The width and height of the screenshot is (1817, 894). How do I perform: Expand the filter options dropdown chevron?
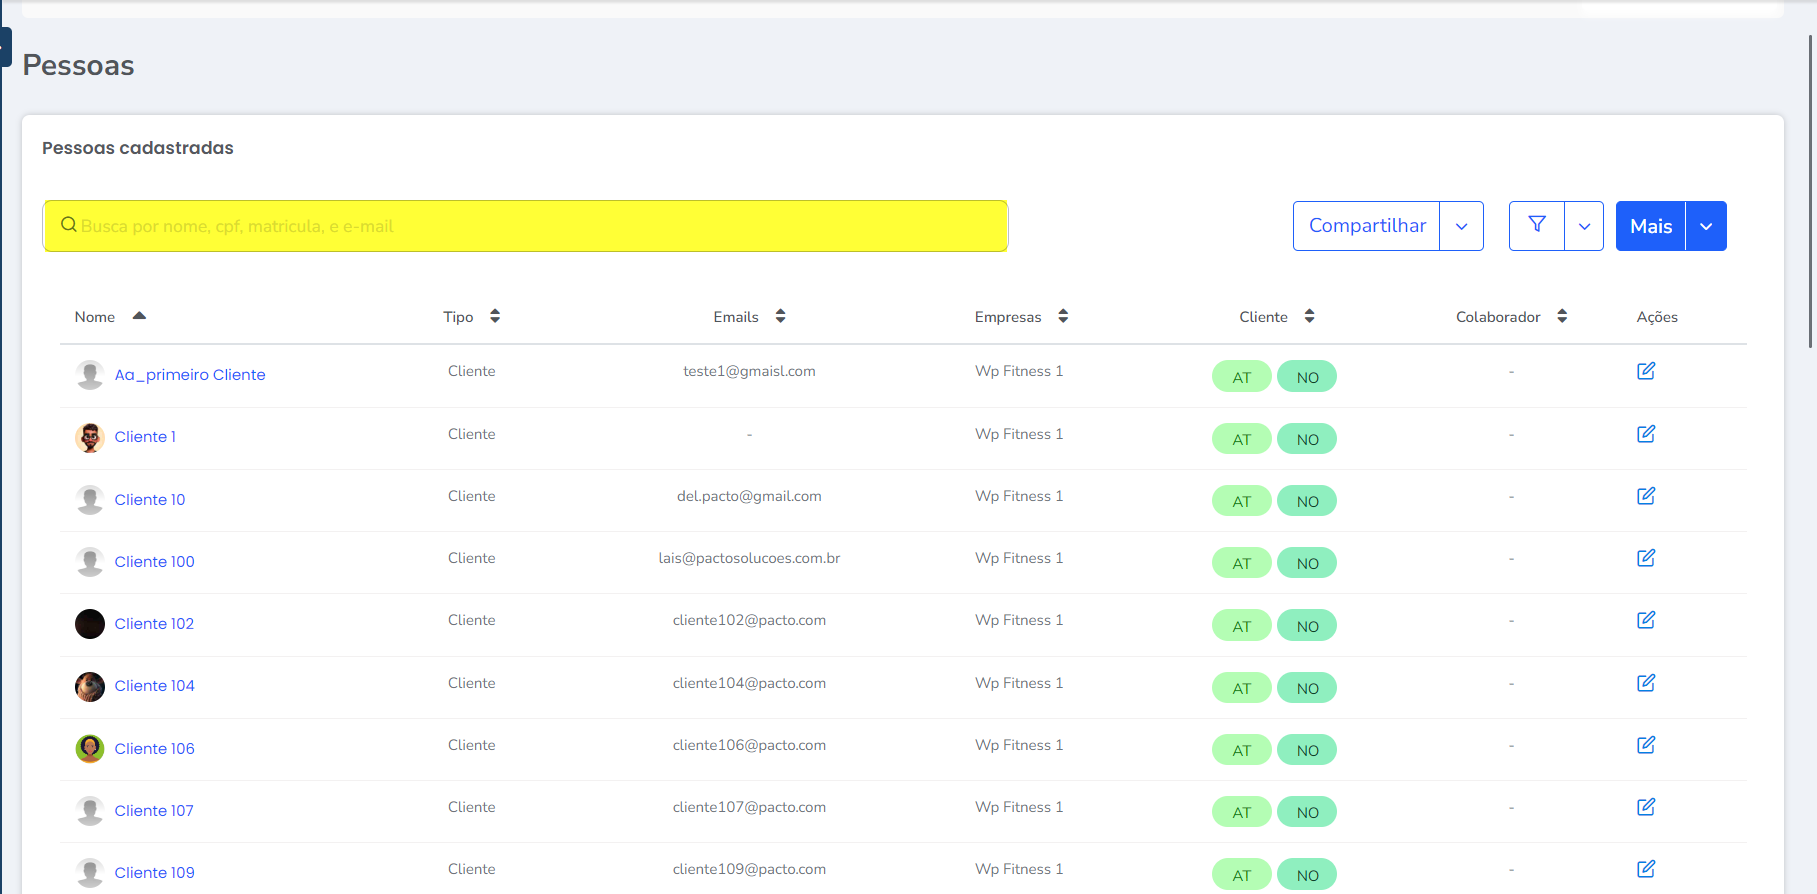coord(1584,226)
